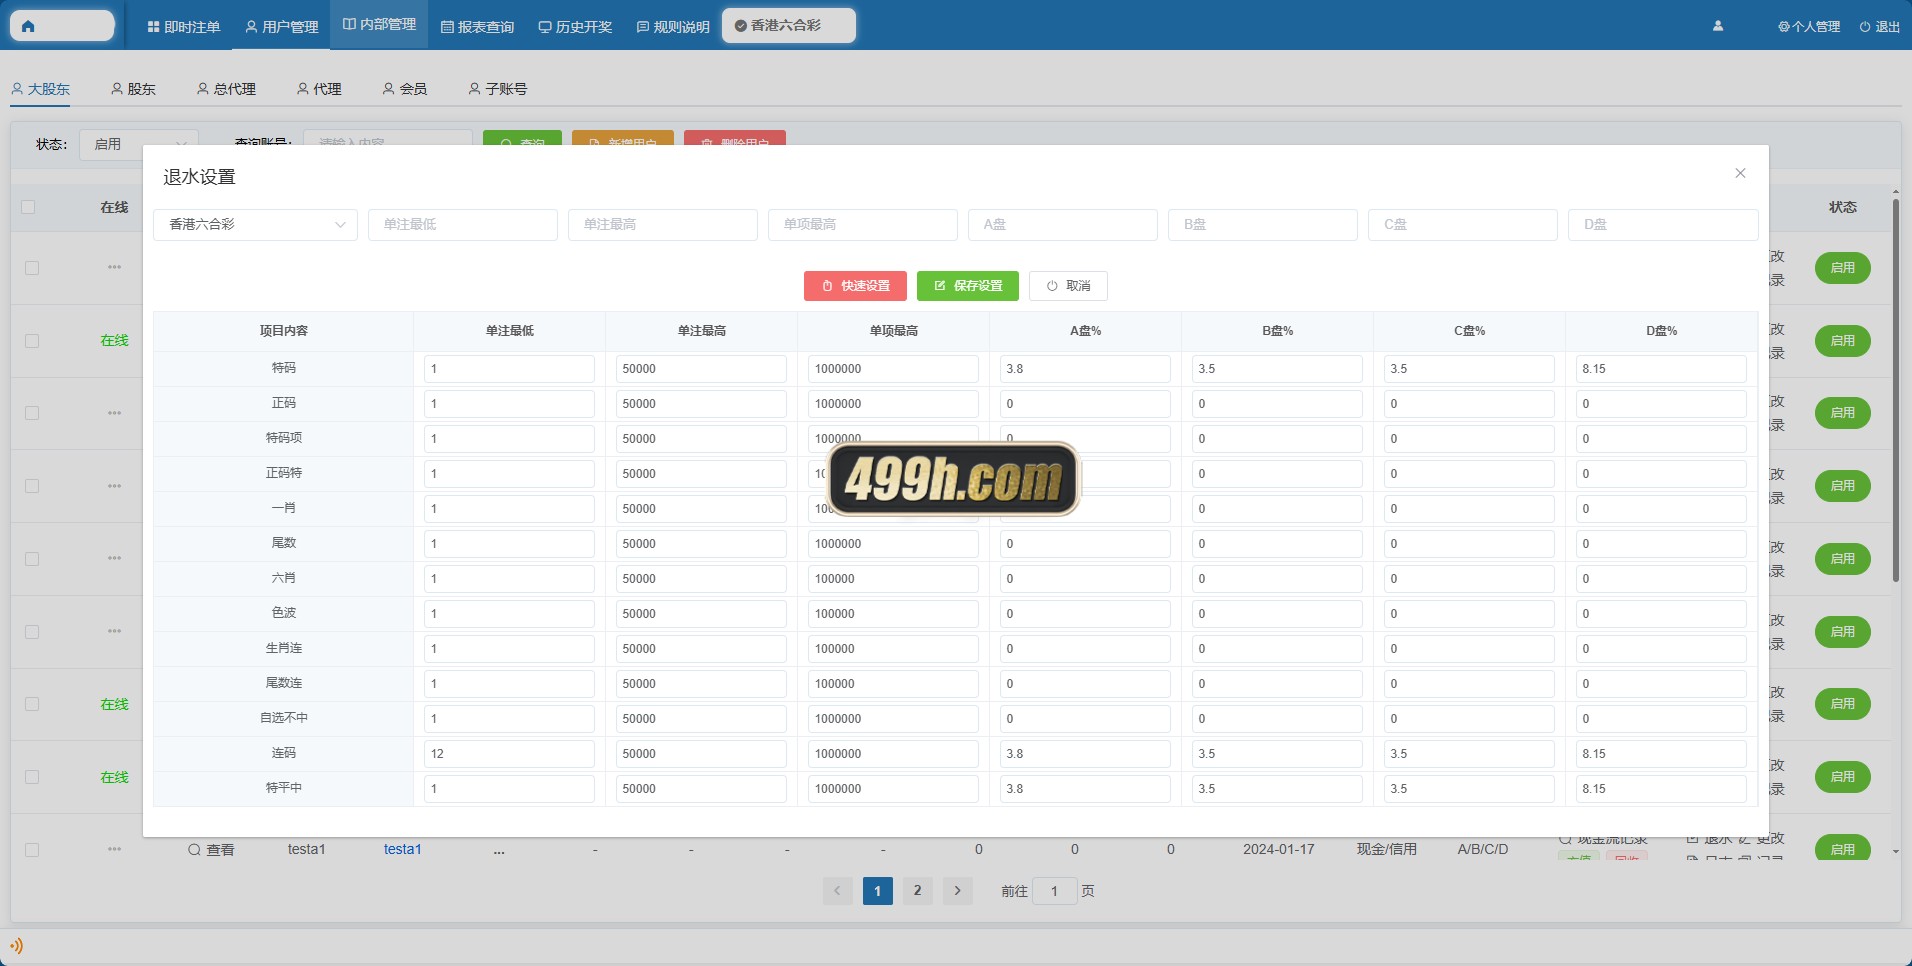The image size is (1912, 966).
Task: Select page 1 in pagination
Action: point(878,890)
